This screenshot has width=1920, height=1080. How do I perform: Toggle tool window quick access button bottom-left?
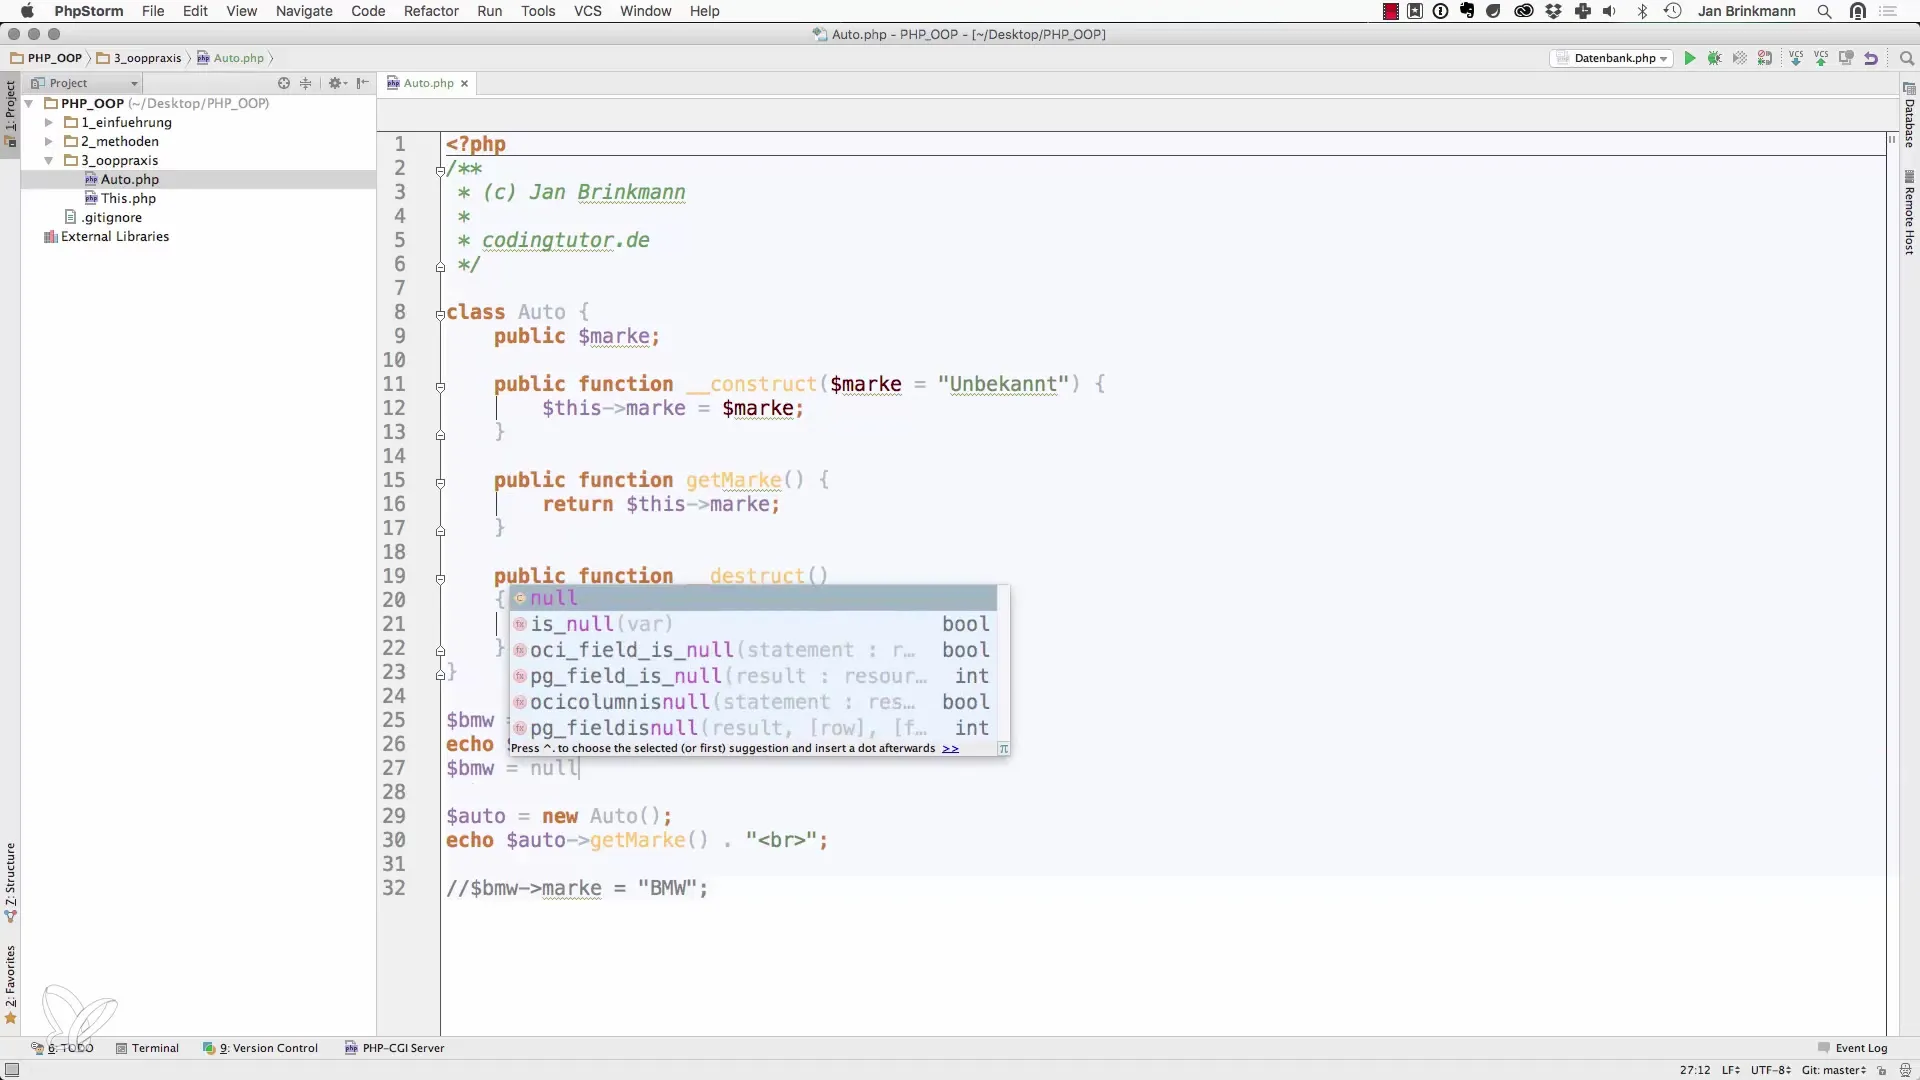click(x=12, y=1070)
